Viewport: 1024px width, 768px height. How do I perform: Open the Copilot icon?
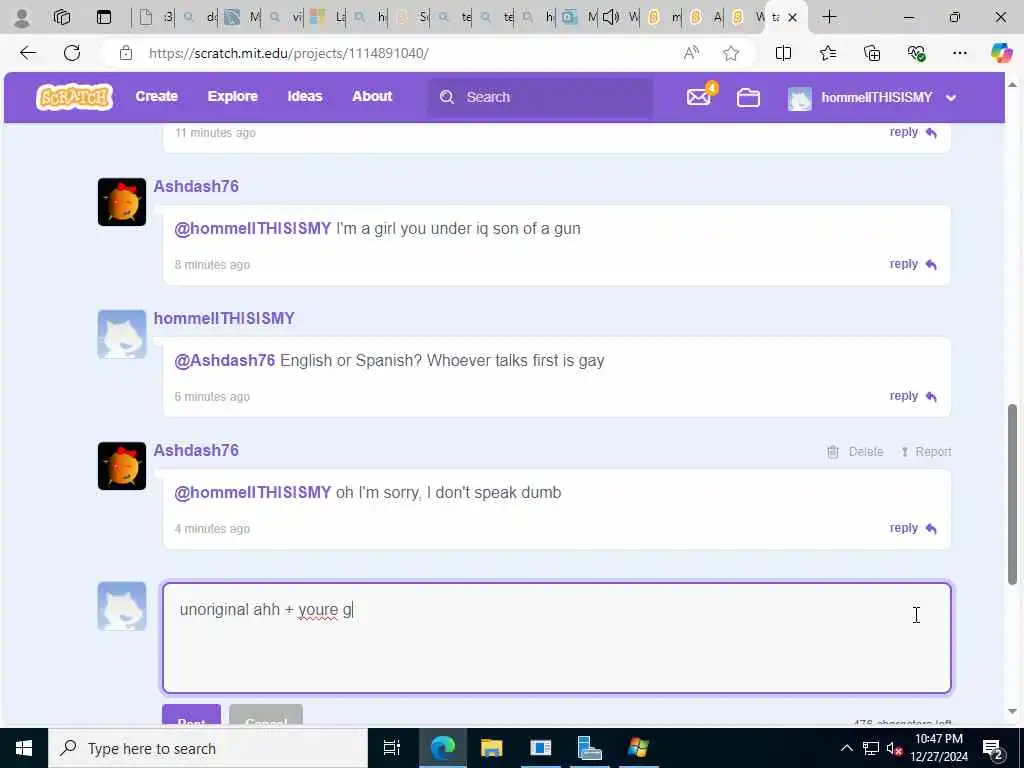[1000, 53]
